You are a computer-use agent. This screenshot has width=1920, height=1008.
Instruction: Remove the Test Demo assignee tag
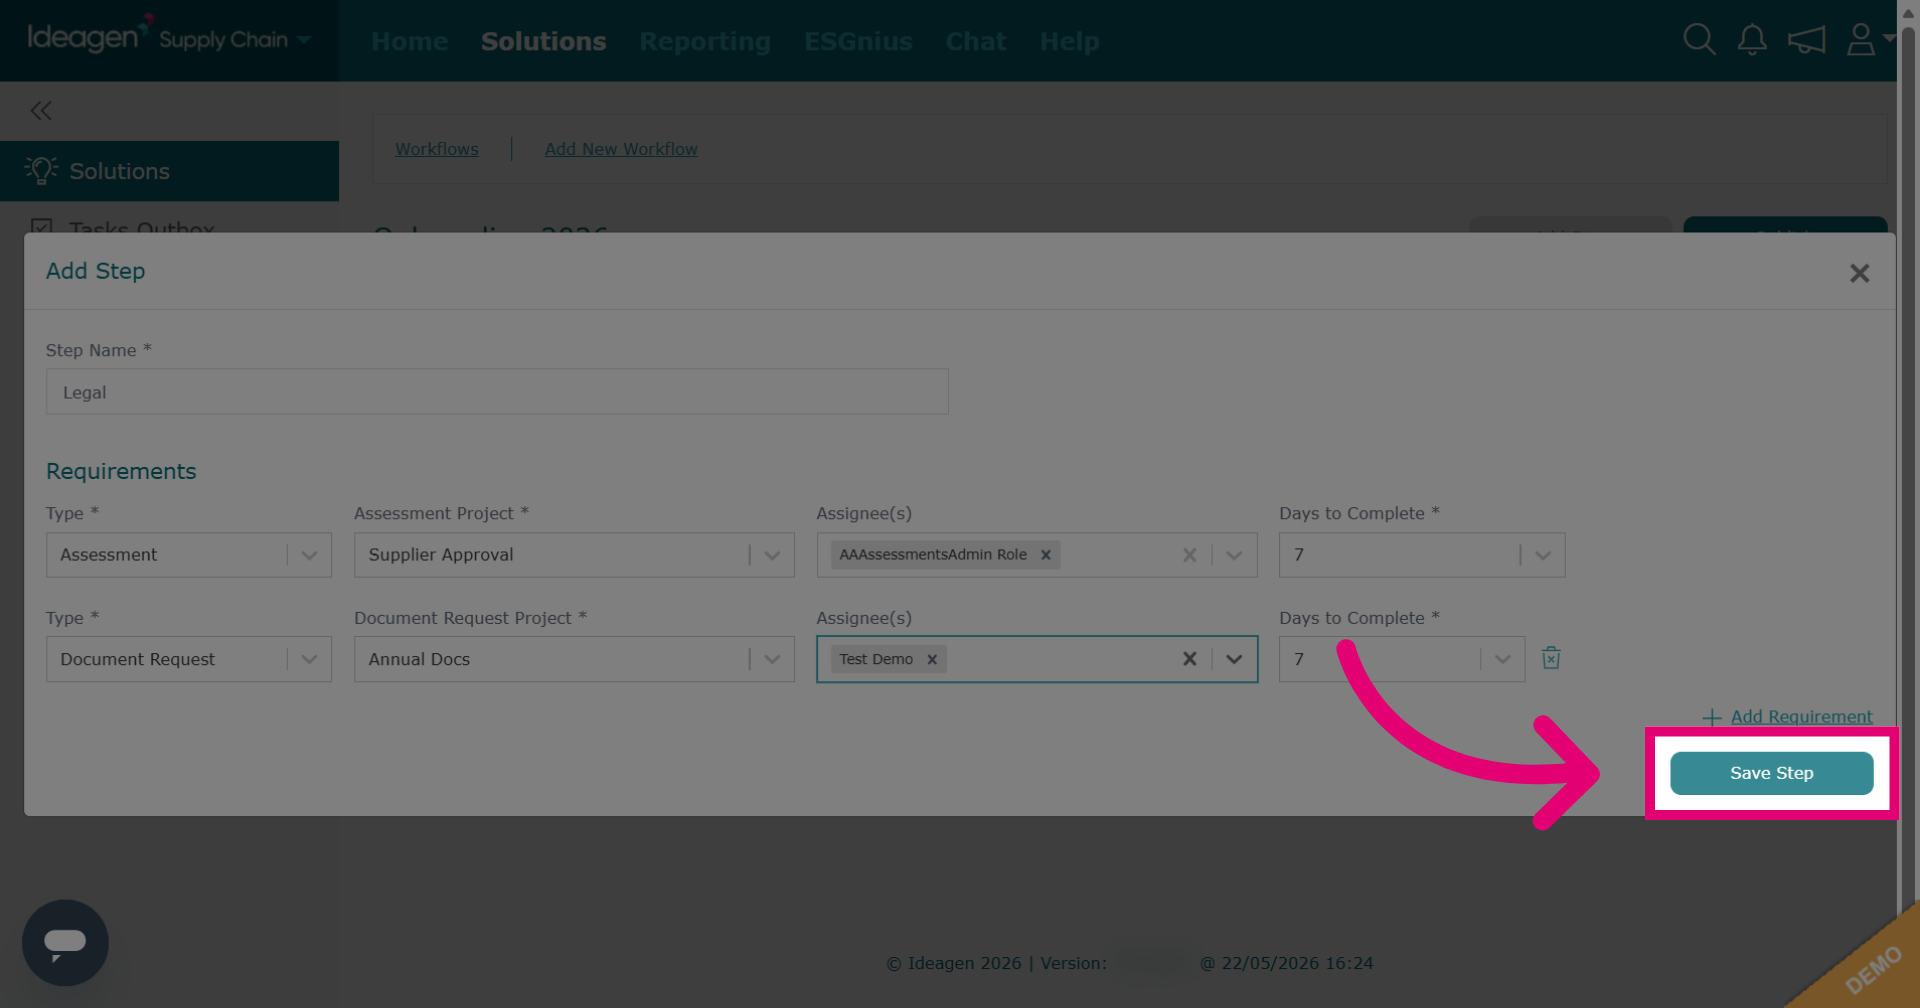[x=932, y=660]
